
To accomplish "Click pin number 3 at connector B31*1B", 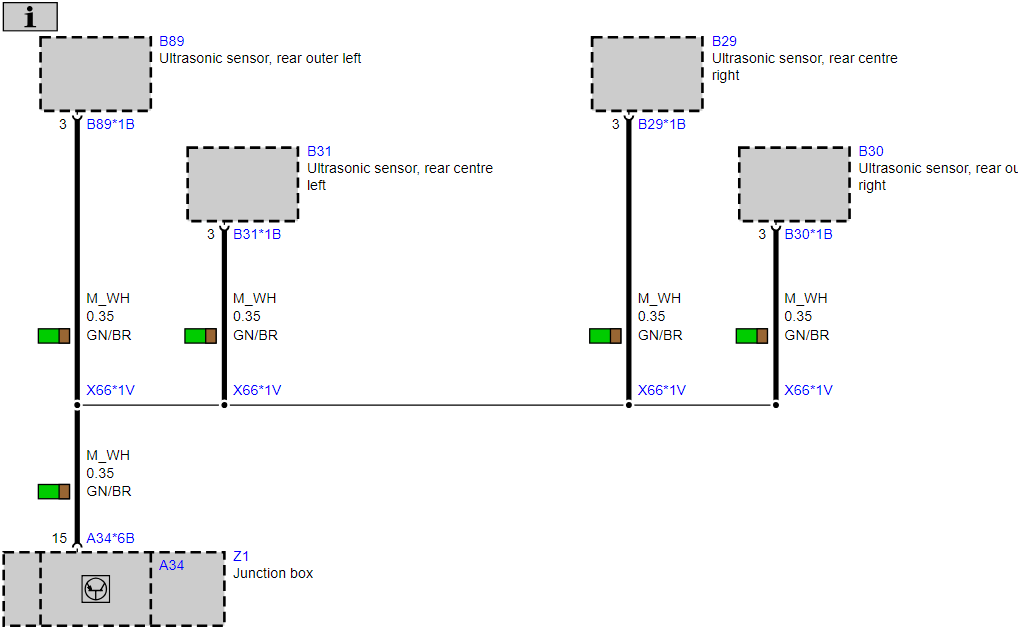I will coord(210,234).
